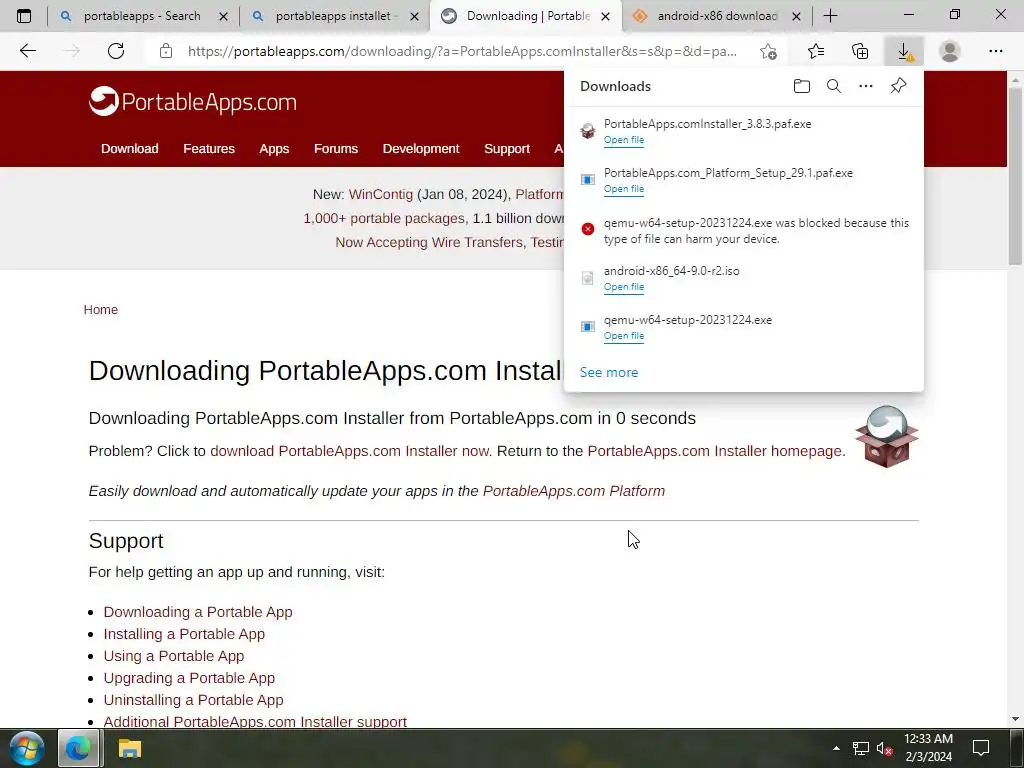Open the Download menu on PortableApps site
Image resolution: width=1024 pixels, height=768 pixels.
pos(129,149)
